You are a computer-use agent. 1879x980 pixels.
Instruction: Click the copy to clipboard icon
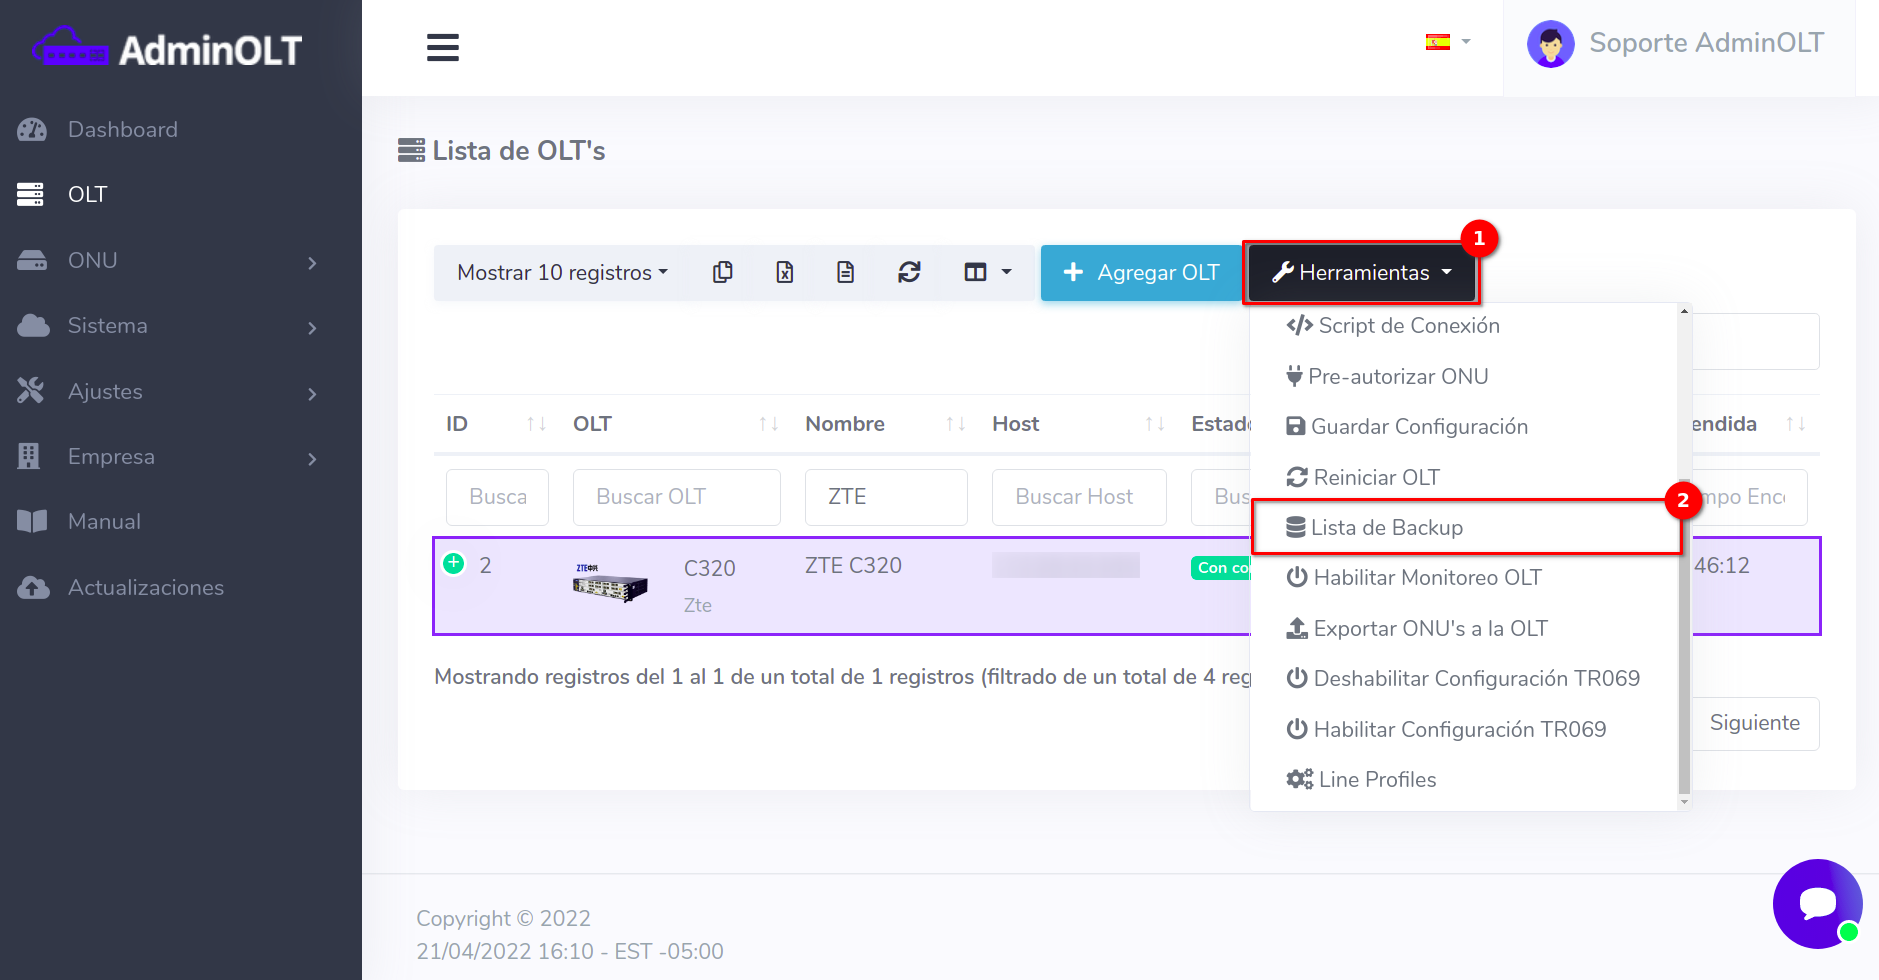coord(722,272)
